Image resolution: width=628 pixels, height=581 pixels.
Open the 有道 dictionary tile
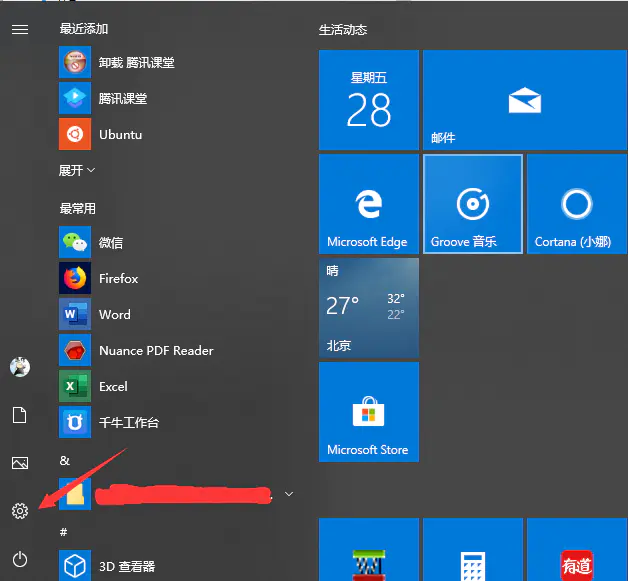pos(577,549)
